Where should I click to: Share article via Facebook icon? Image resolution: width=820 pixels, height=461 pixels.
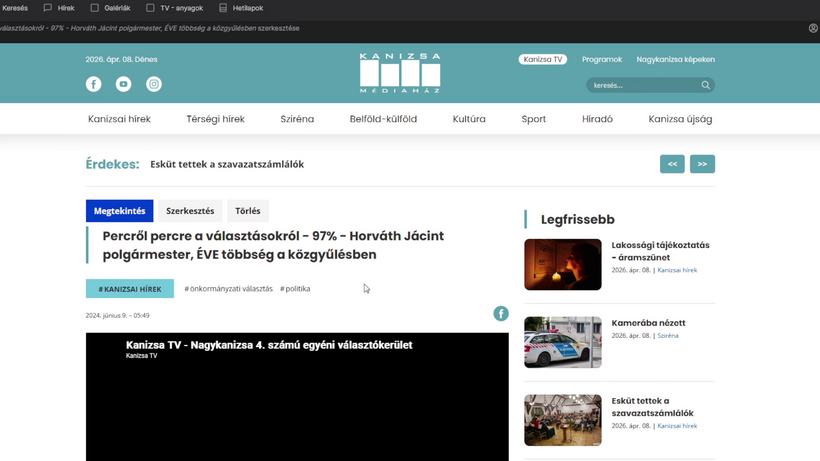coord(501,314)
